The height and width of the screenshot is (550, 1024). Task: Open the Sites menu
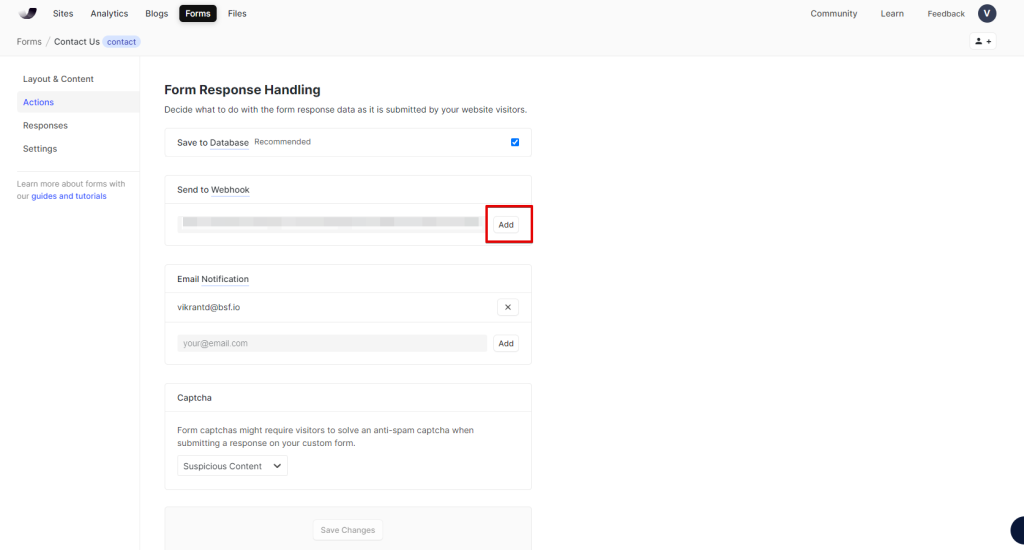[x=63, y=14]
